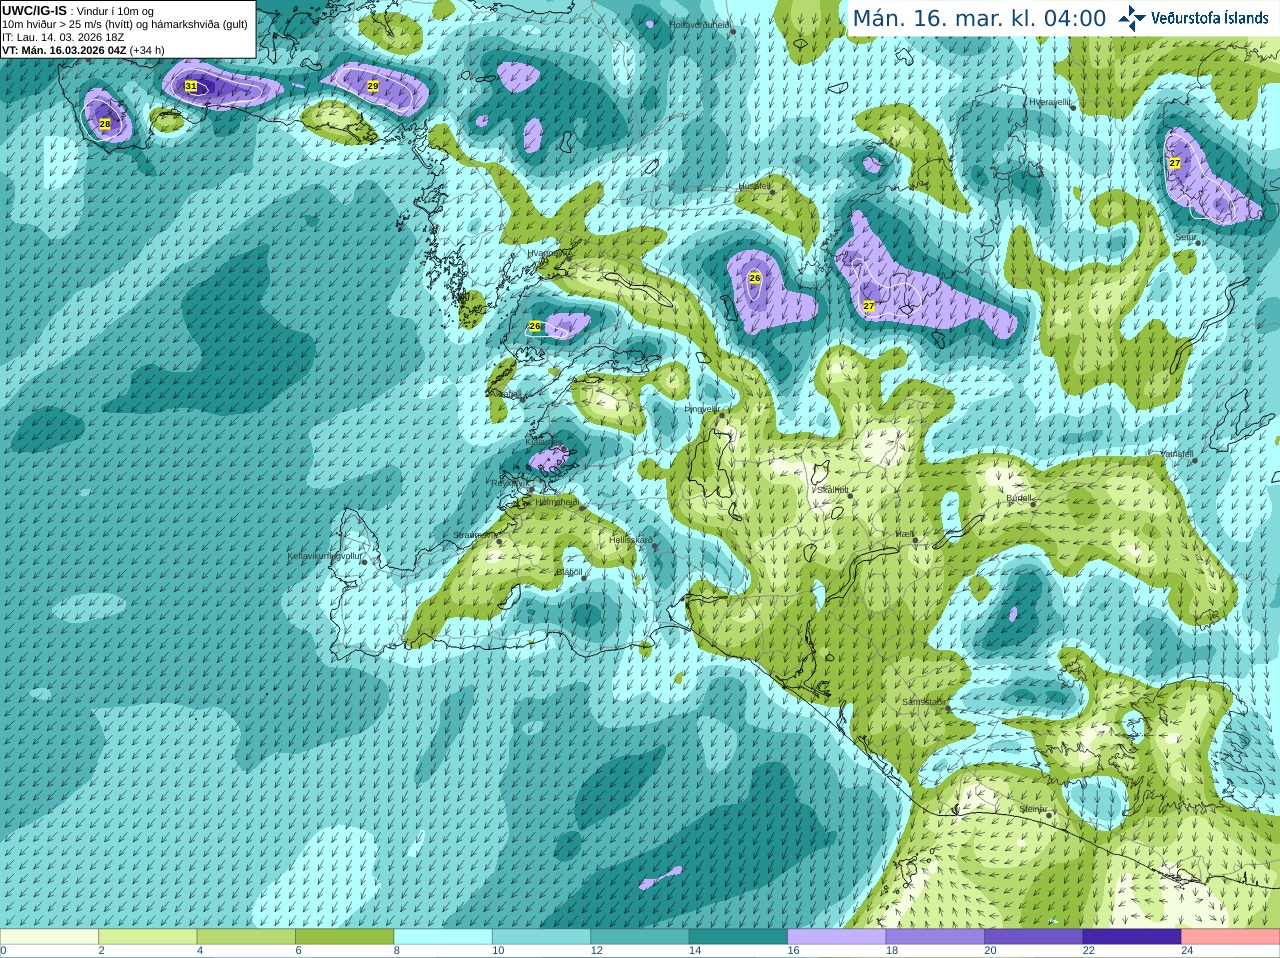
Task: Click the Húsafell station label
Action: coord(755,186)
